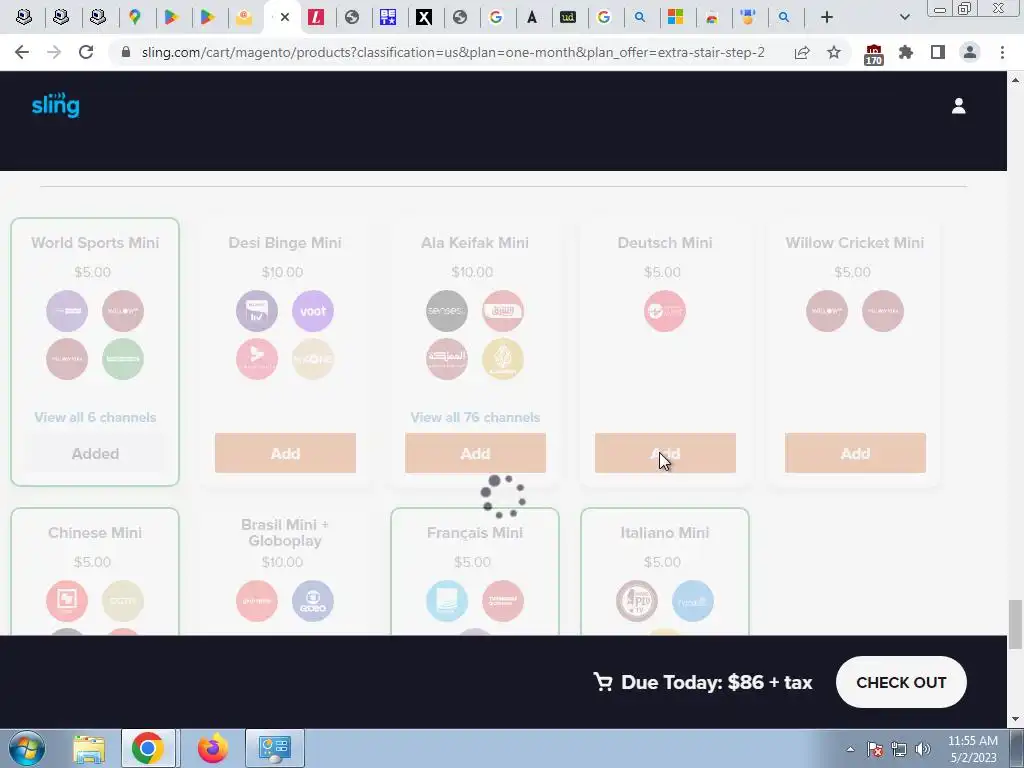Click the address bar URL field
The height and width of the screenshot is (768, 1024).
point(453,52)
